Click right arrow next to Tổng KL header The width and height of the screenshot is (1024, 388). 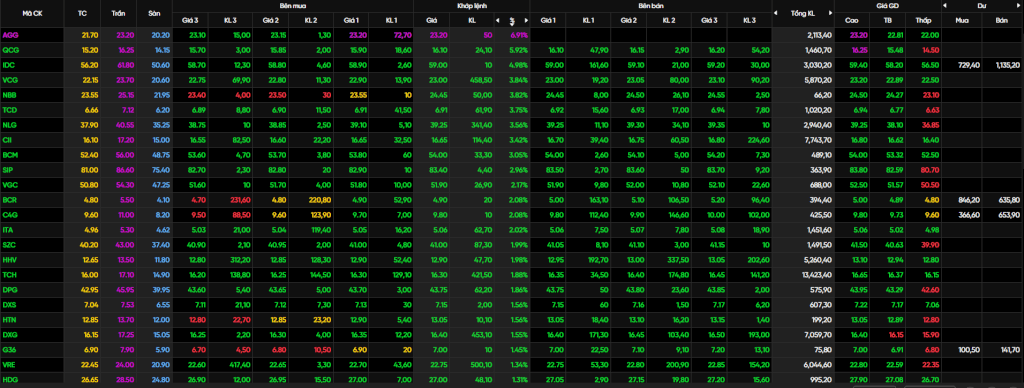tap(830, 13)
